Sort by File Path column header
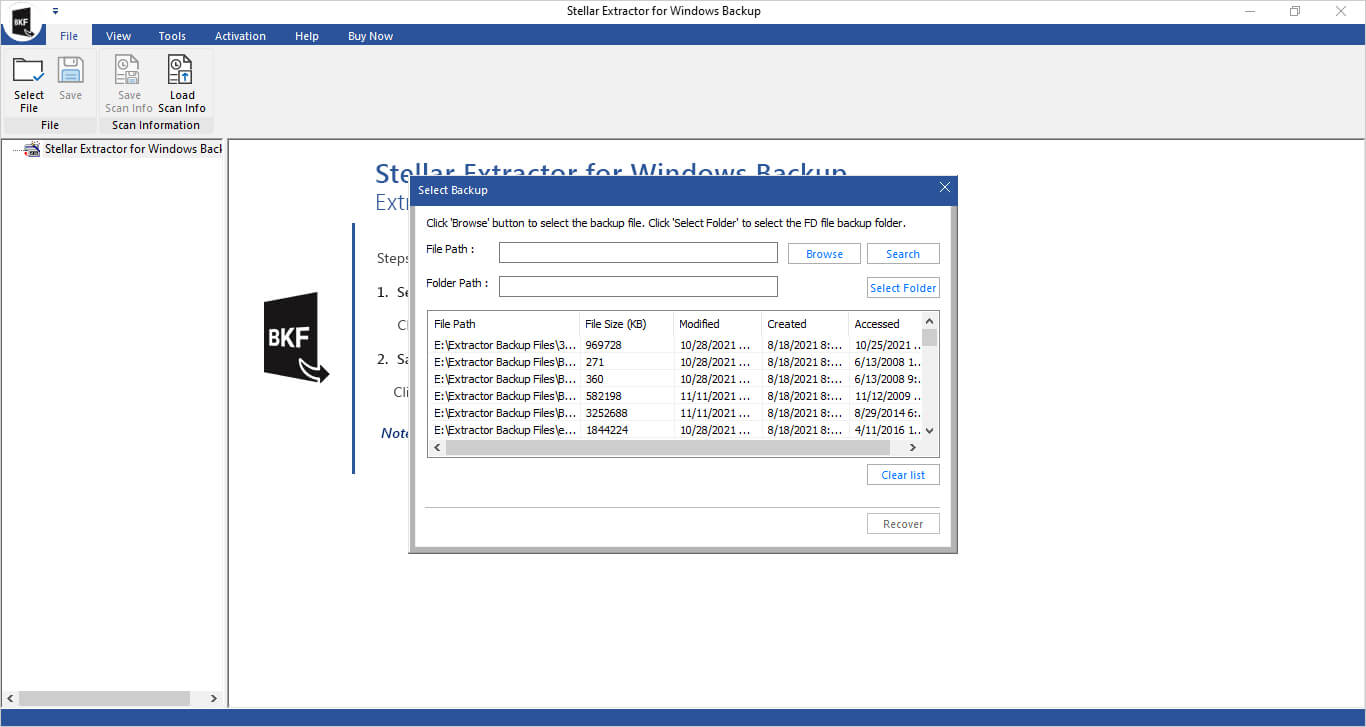Viewport: 1366px width, 727px height. [503, 324]
